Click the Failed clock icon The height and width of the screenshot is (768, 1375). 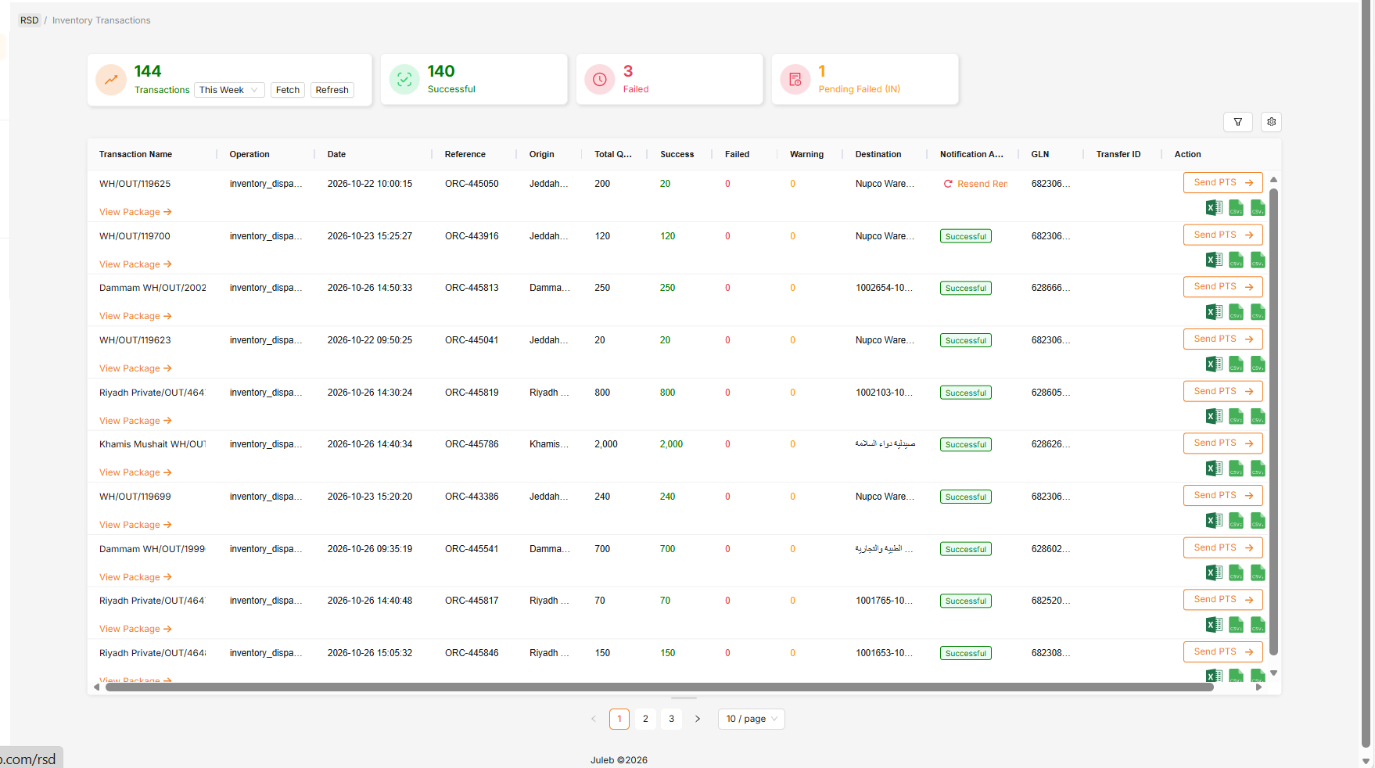(599, 79)
